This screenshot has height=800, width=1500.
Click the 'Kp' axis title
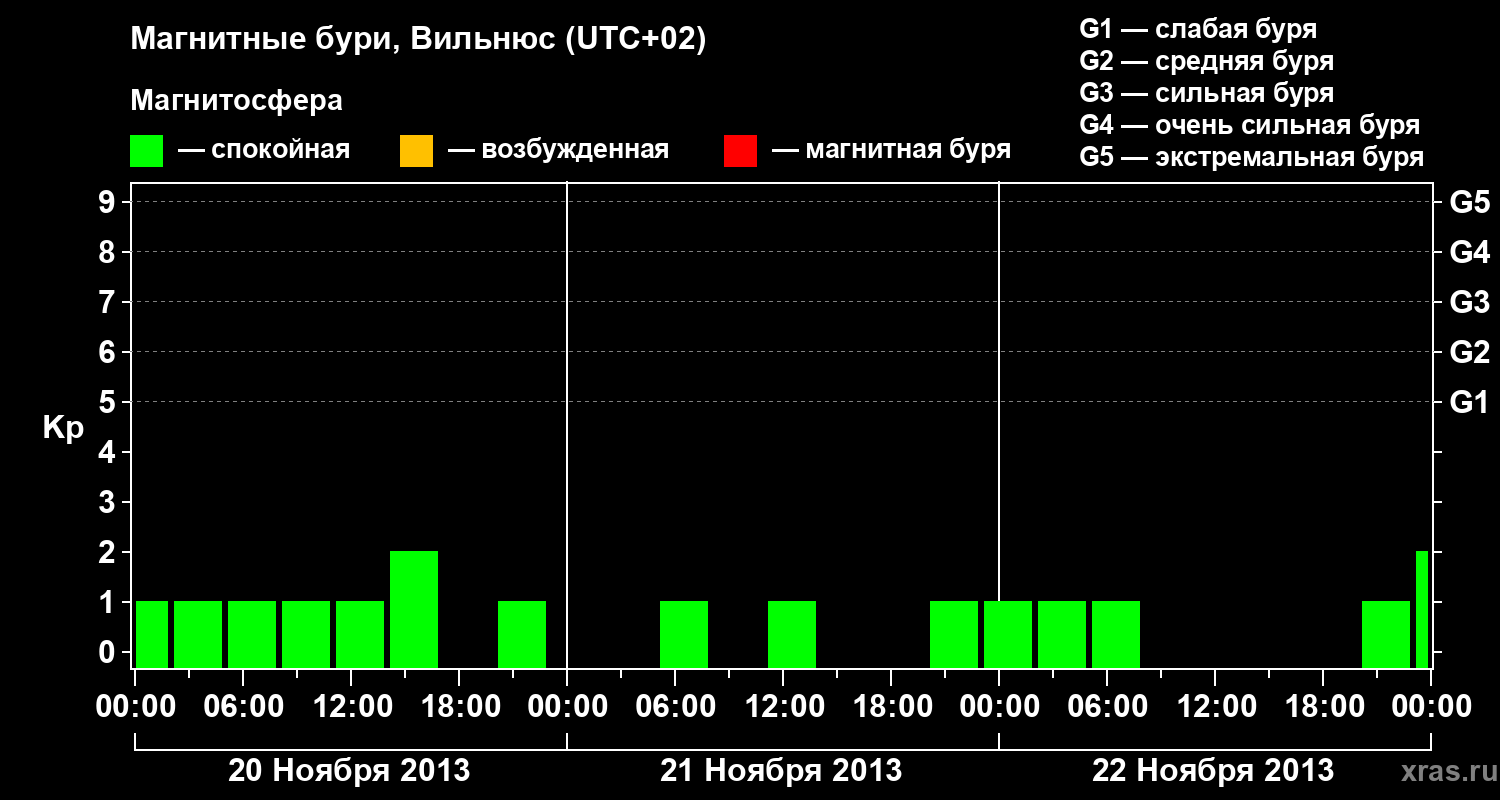[x=63, y=428]
